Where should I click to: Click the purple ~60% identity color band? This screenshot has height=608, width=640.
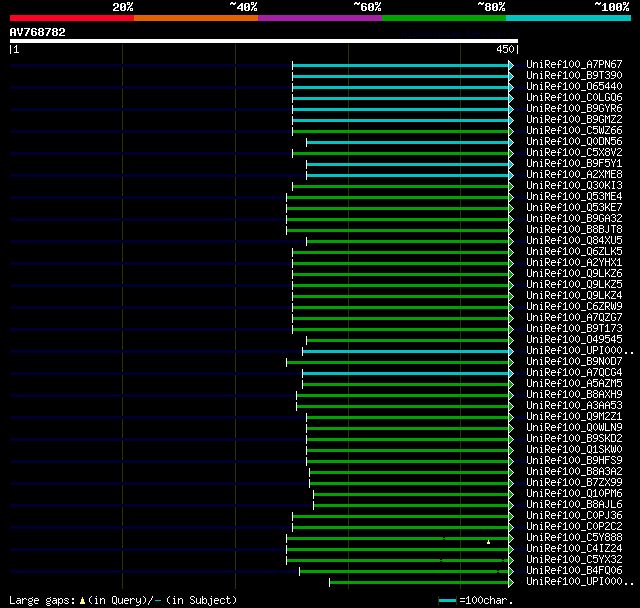[319, 17]
